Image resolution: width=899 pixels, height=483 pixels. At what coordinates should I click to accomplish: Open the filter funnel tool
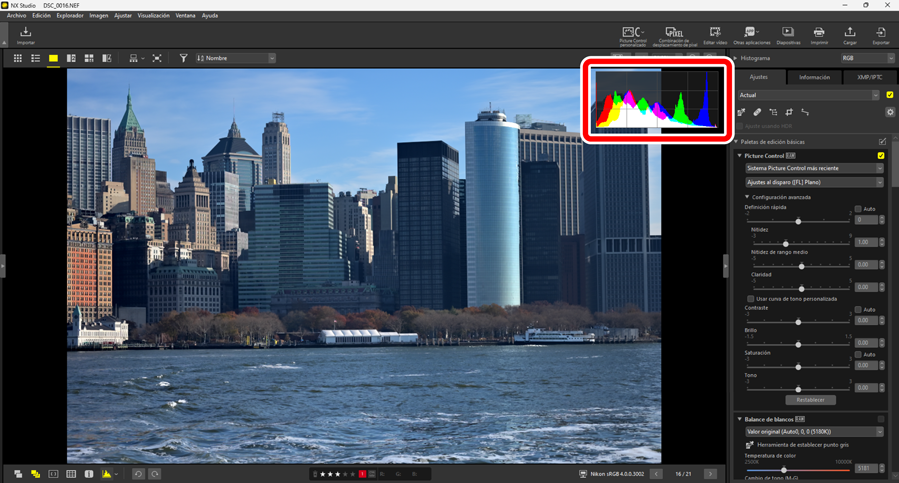183,59
